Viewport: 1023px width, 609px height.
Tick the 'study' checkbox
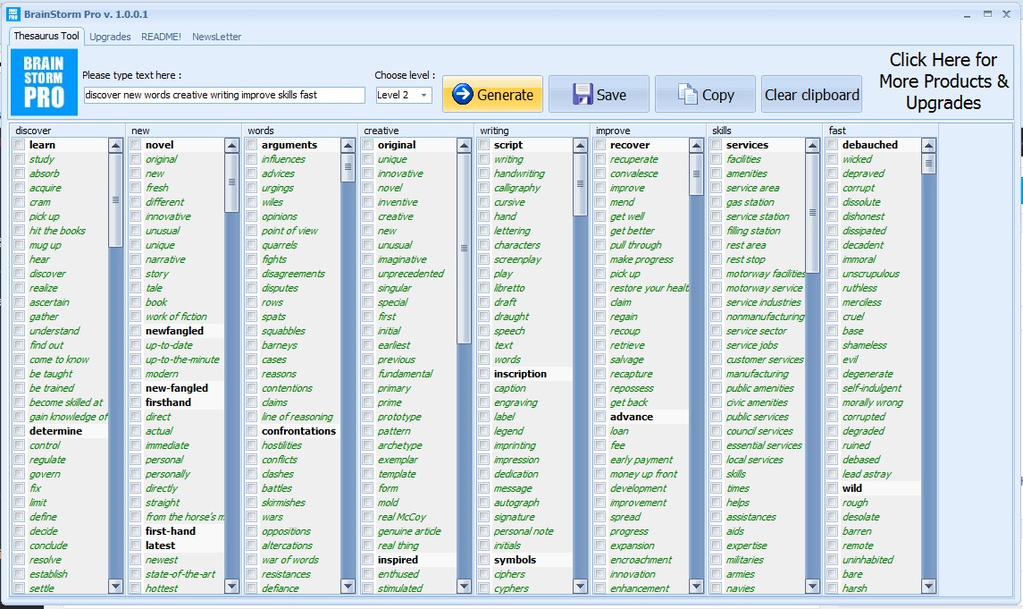(x=20, y=159)
